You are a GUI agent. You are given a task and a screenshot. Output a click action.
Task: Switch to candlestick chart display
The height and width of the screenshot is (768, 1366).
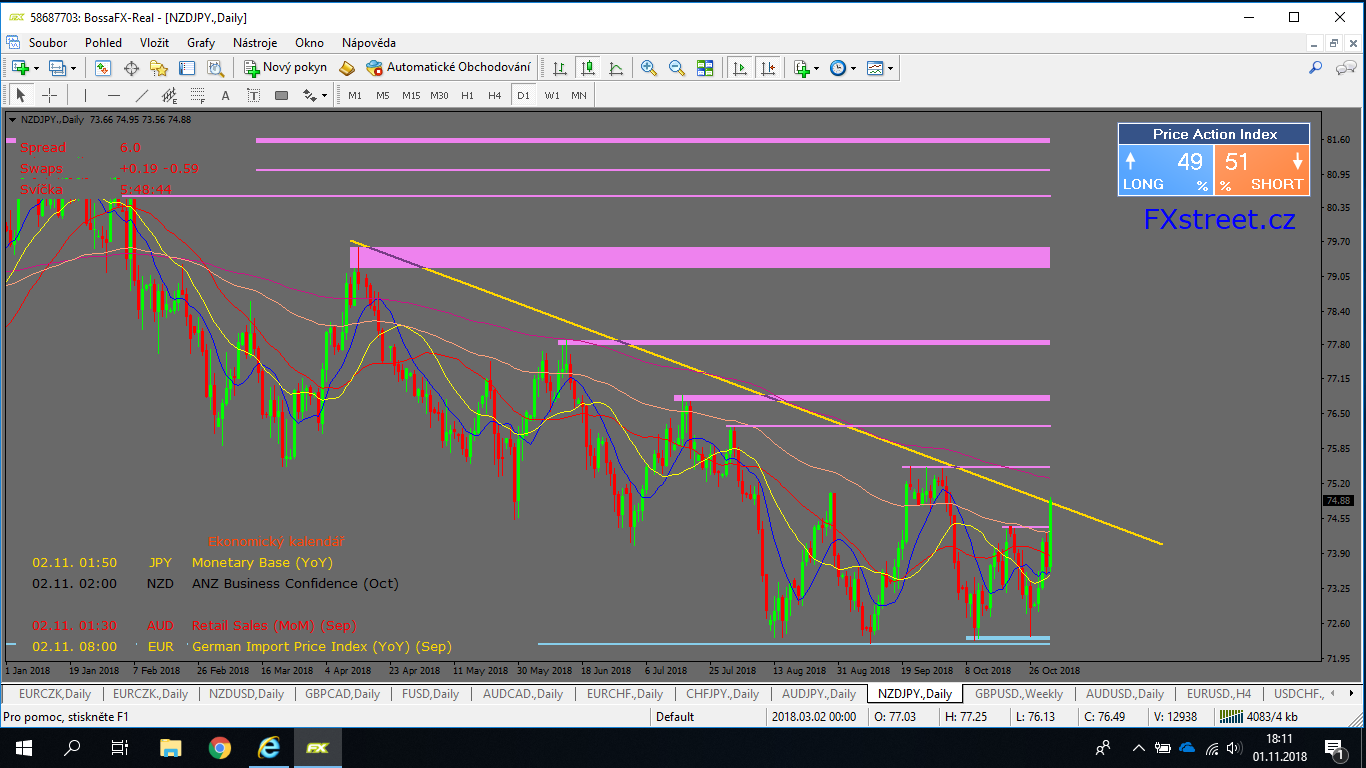click(x=588, y=68)
